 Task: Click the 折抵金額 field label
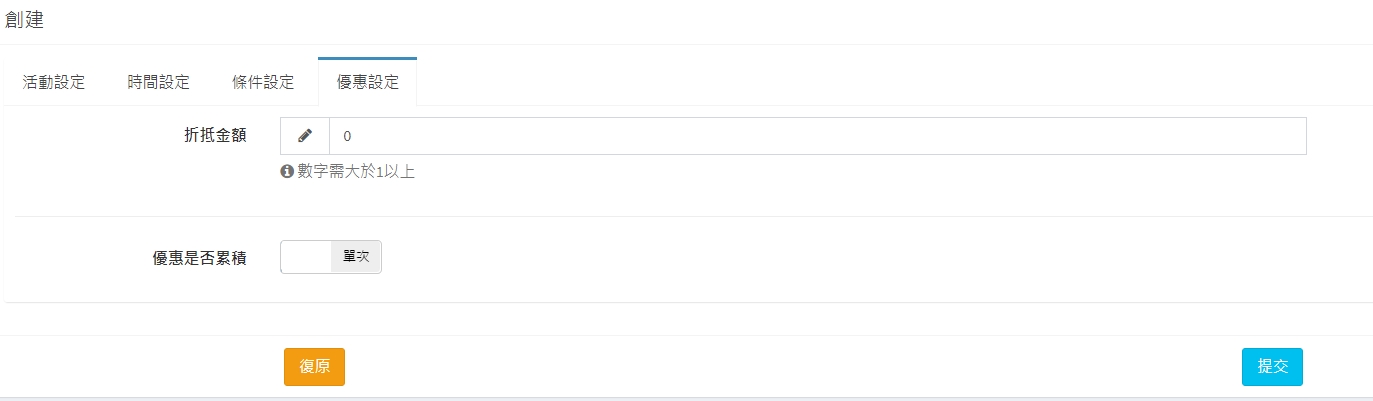[x=216, y=135]
